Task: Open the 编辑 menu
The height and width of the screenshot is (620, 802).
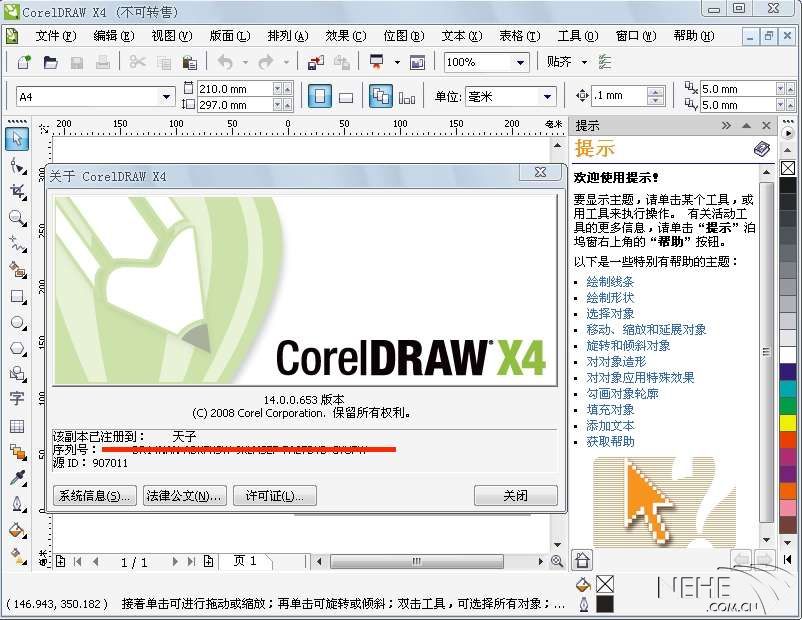Action: 113,36
